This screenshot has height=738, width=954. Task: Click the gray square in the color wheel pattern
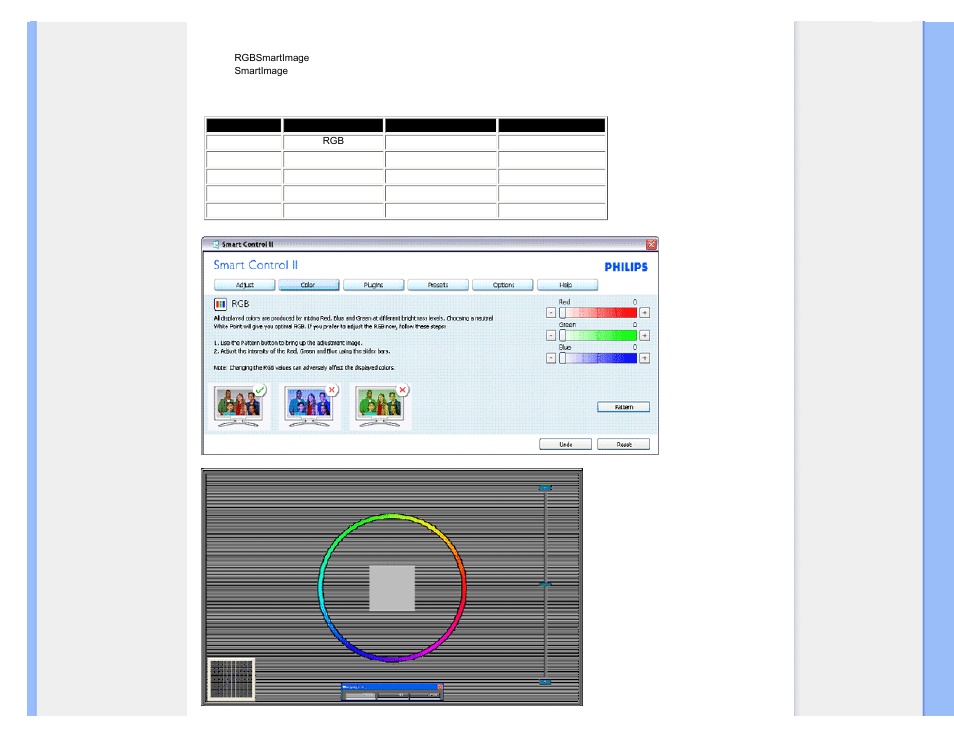tap(392, 588)
